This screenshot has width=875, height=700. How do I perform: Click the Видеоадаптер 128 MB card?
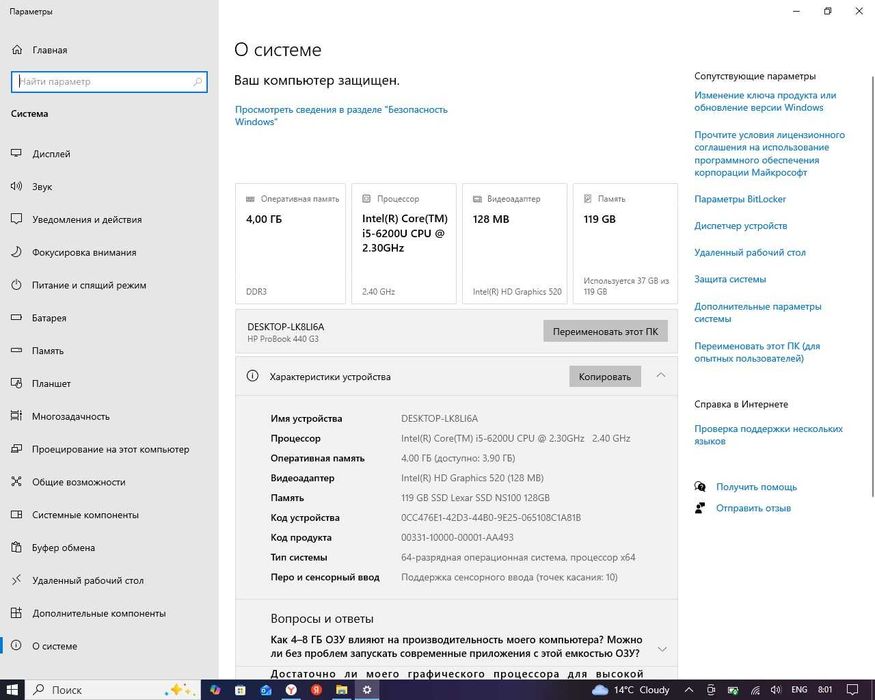click(515, 243)
